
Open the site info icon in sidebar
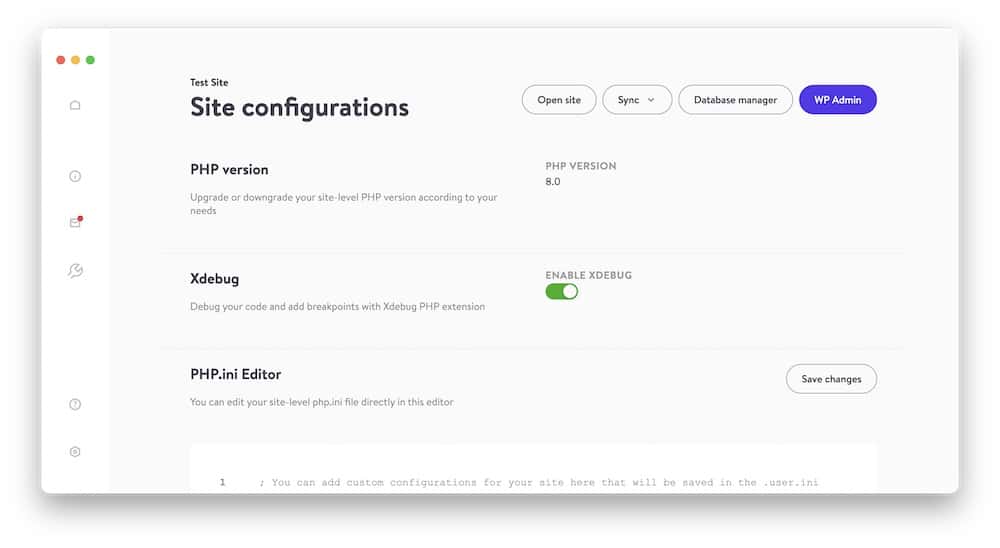pyautogui.click(x=75, y=176)
